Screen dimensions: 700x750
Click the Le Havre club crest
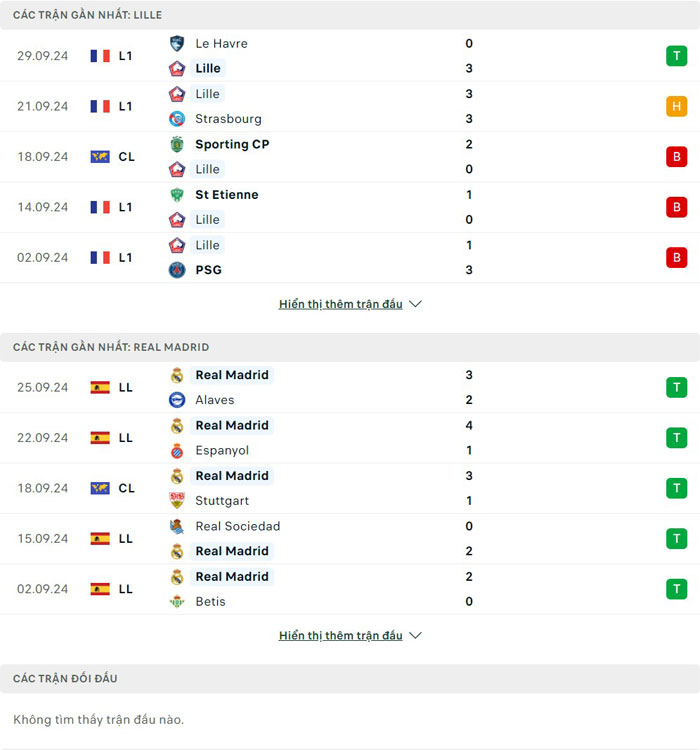click(x=177, y=43)
